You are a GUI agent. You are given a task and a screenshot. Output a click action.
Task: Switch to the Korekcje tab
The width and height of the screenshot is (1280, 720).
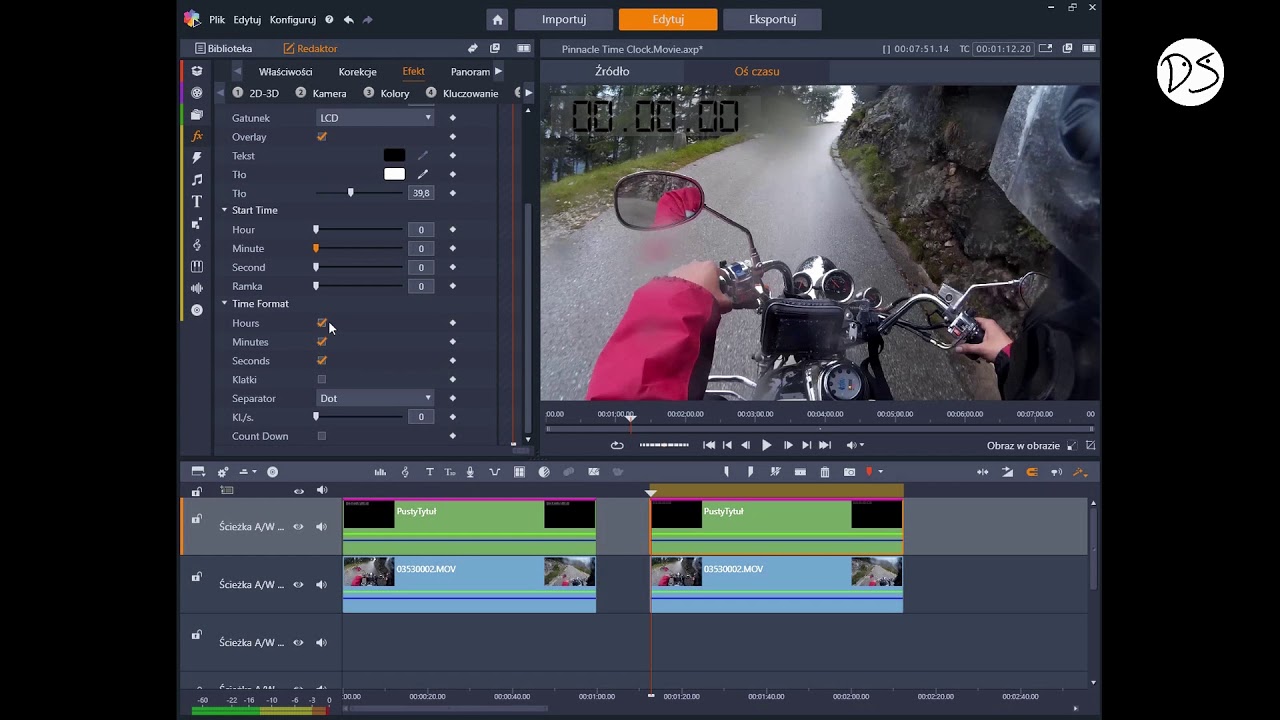coord(358,72)
